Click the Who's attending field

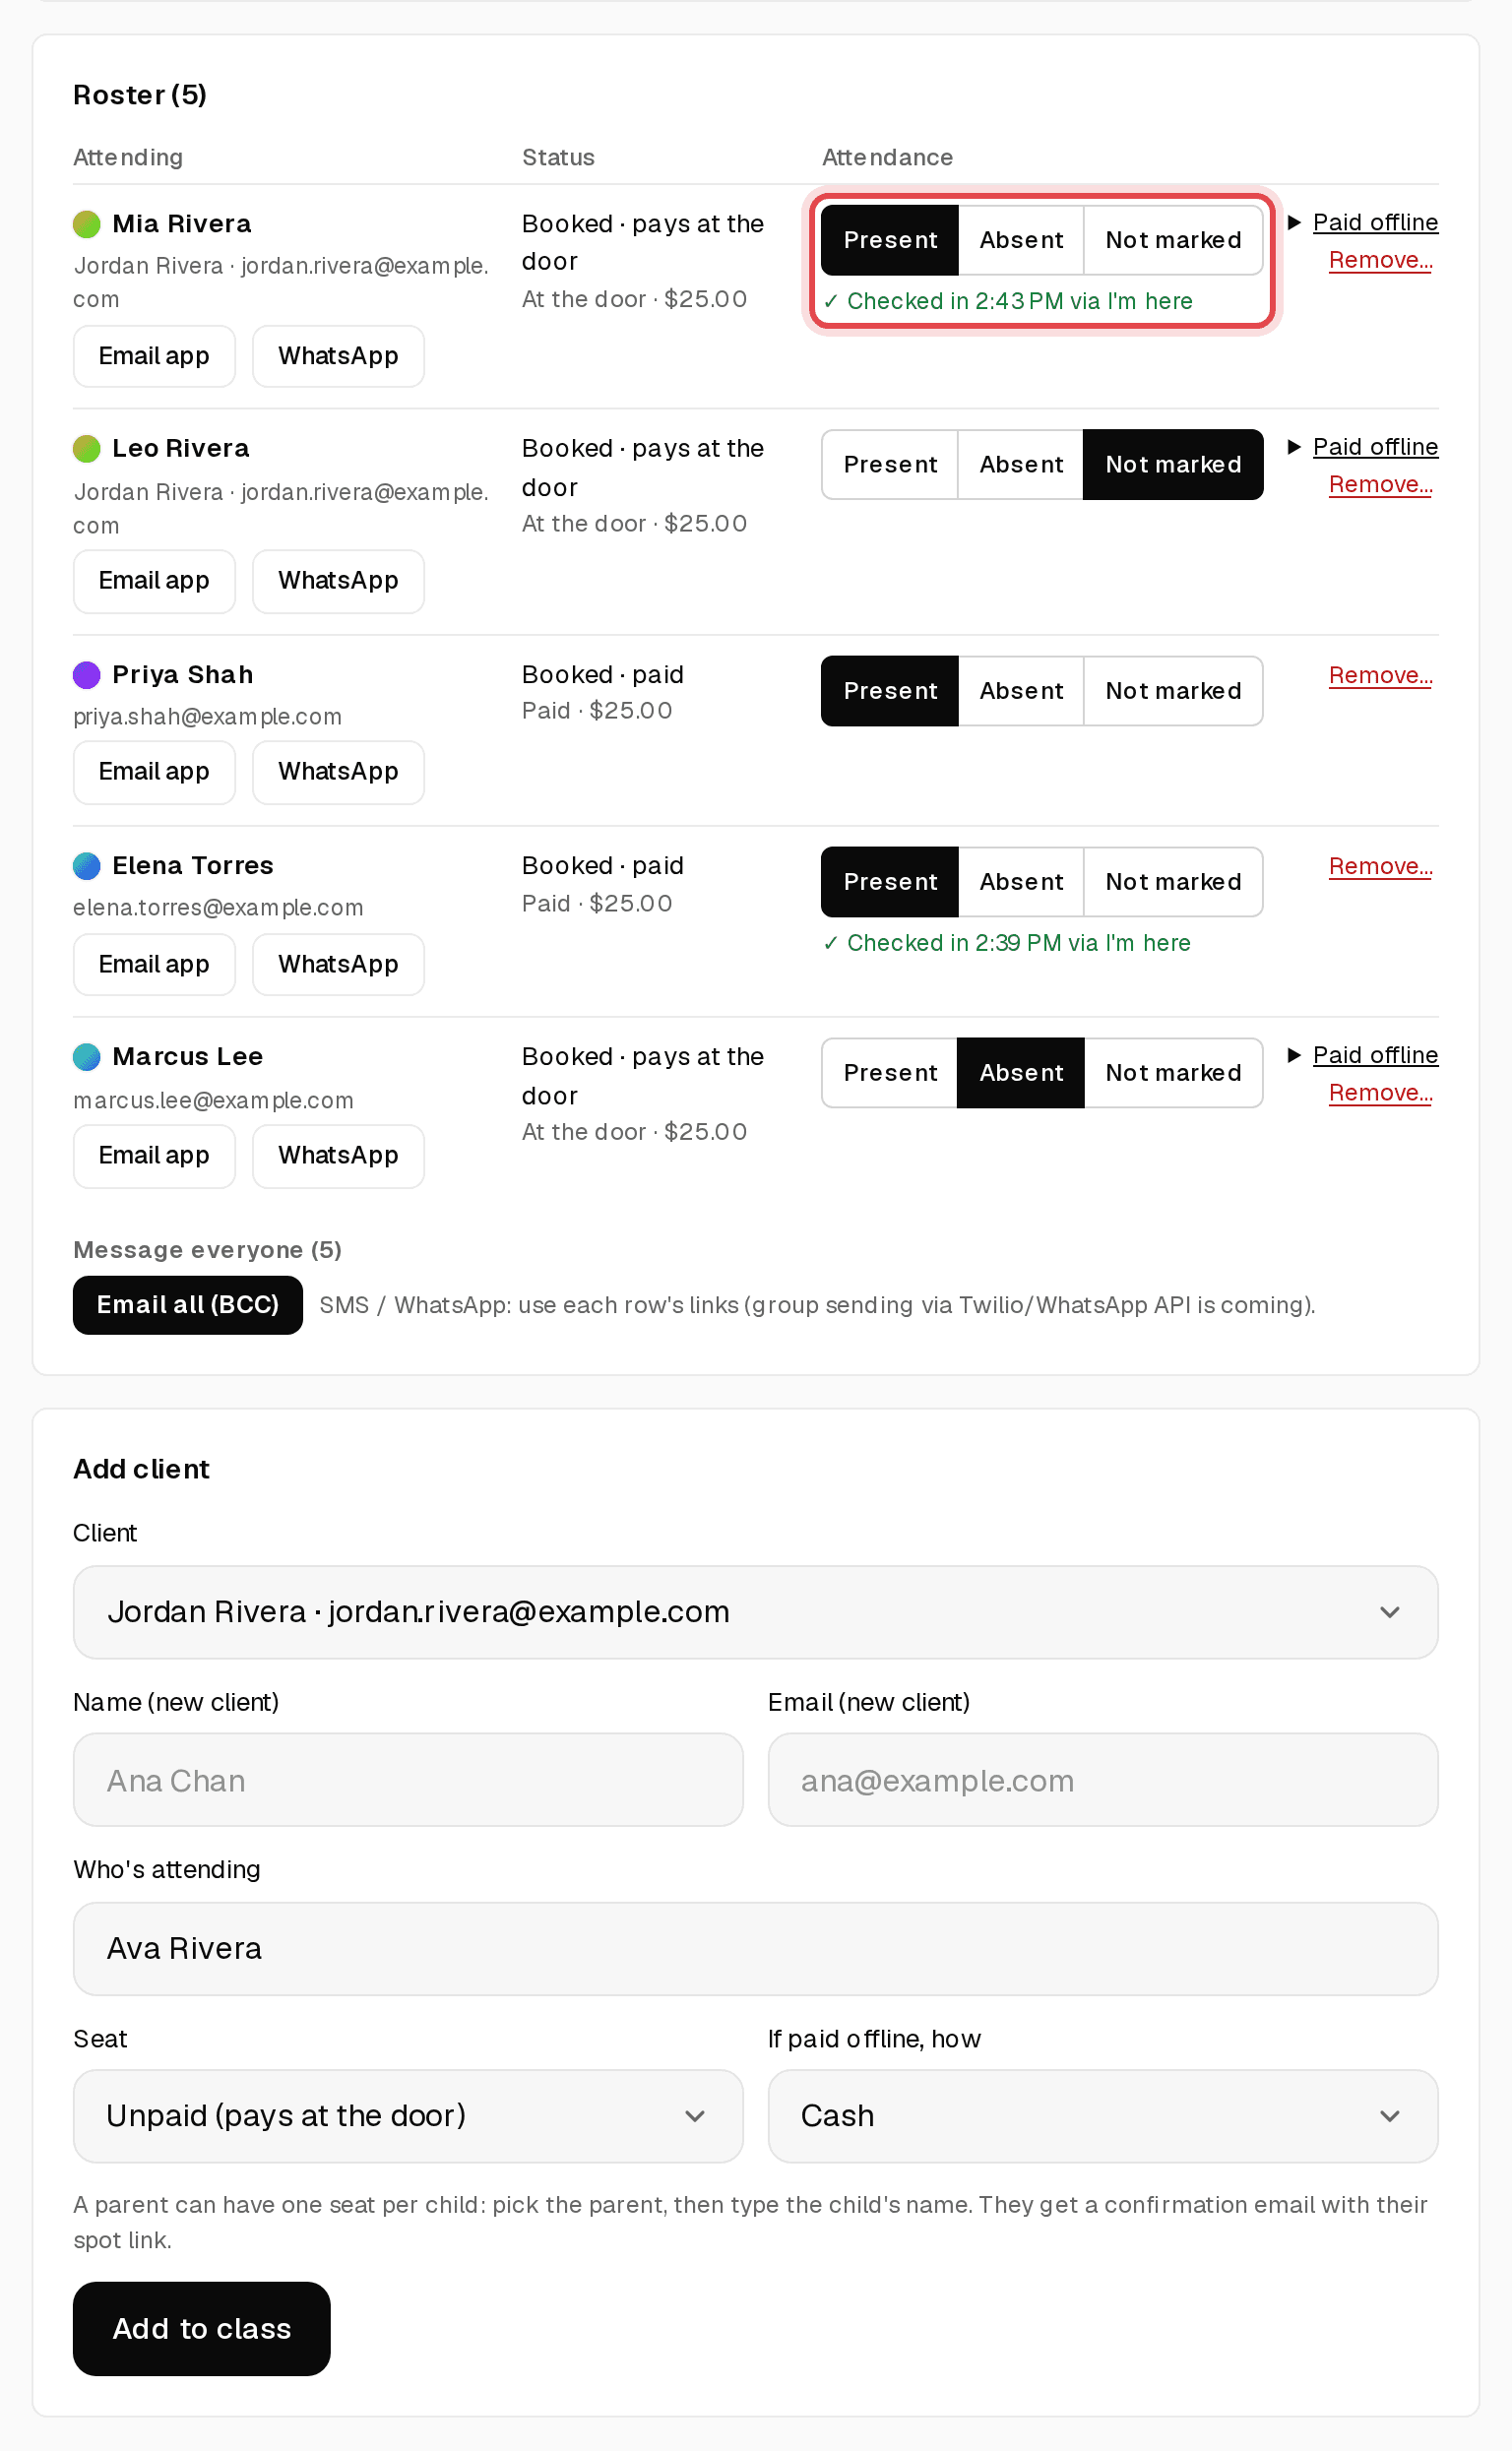756,1949
